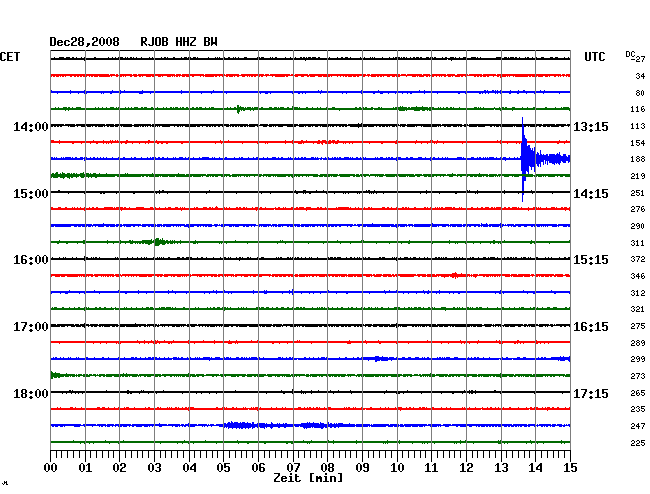Click the DC value 247

[638, 426]
